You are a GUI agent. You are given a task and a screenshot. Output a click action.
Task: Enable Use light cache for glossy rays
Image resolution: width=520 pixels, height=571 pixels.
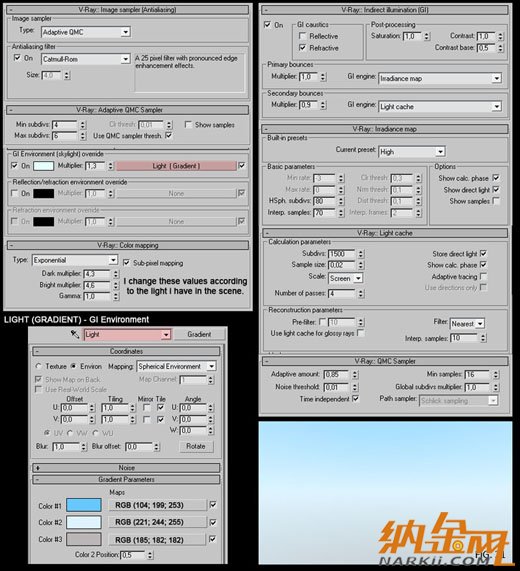point(361,333)
